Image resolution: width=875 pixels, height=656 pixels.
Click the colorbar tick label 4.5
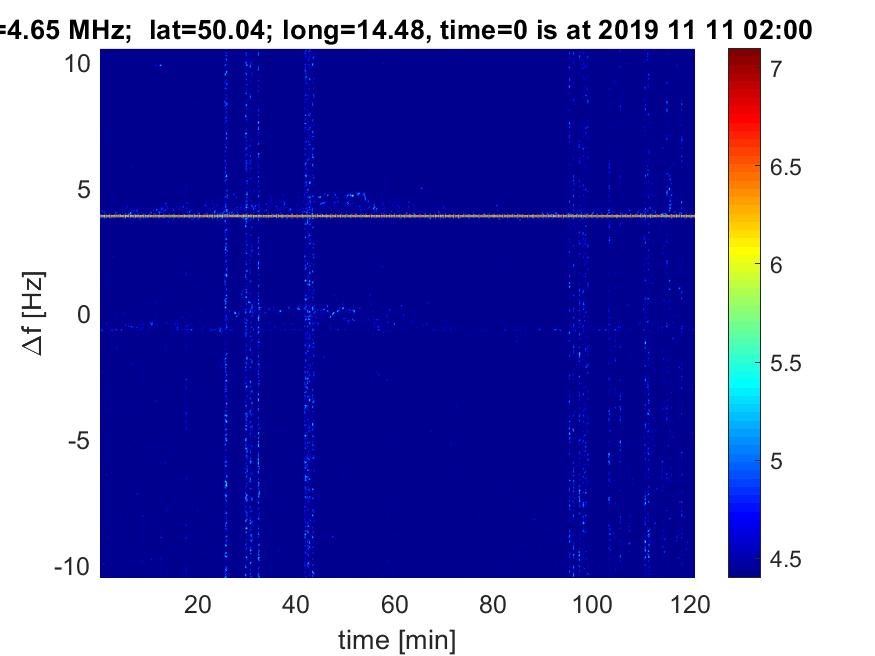tap(785, 558)
